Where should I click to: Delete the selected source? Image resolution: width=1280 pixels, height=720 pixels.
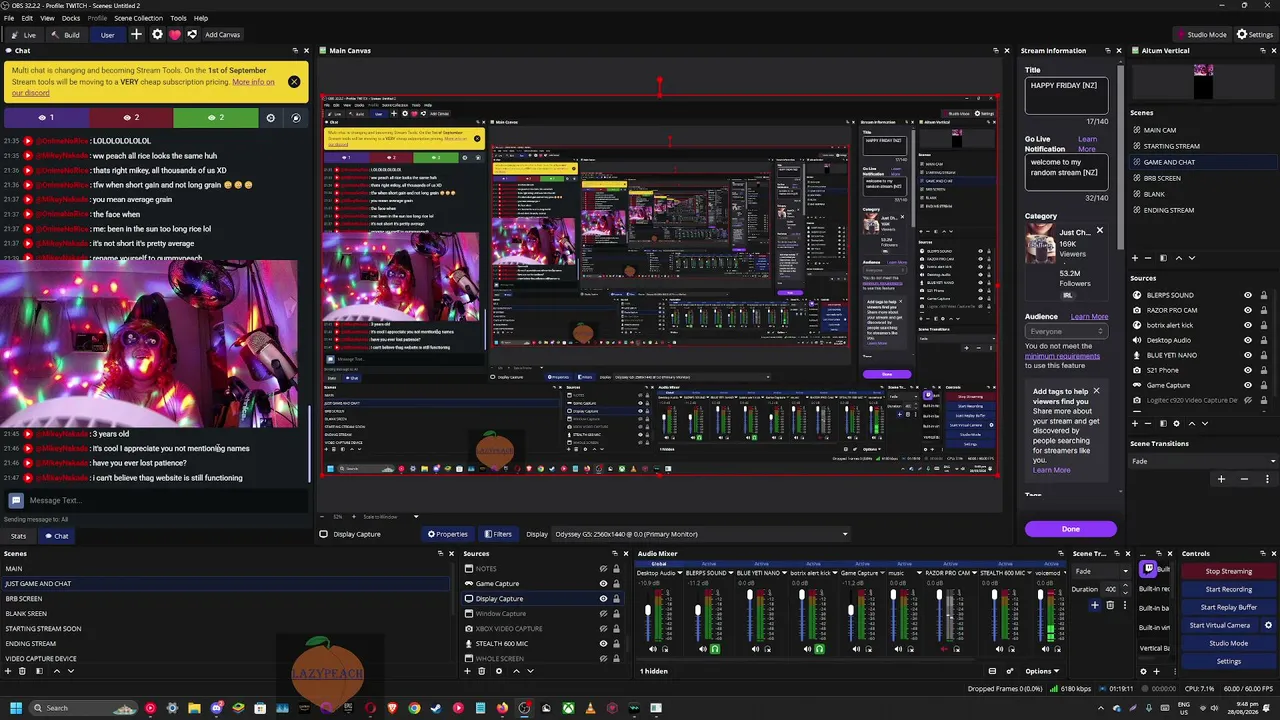pyautogui.click(x=481, y=671)
